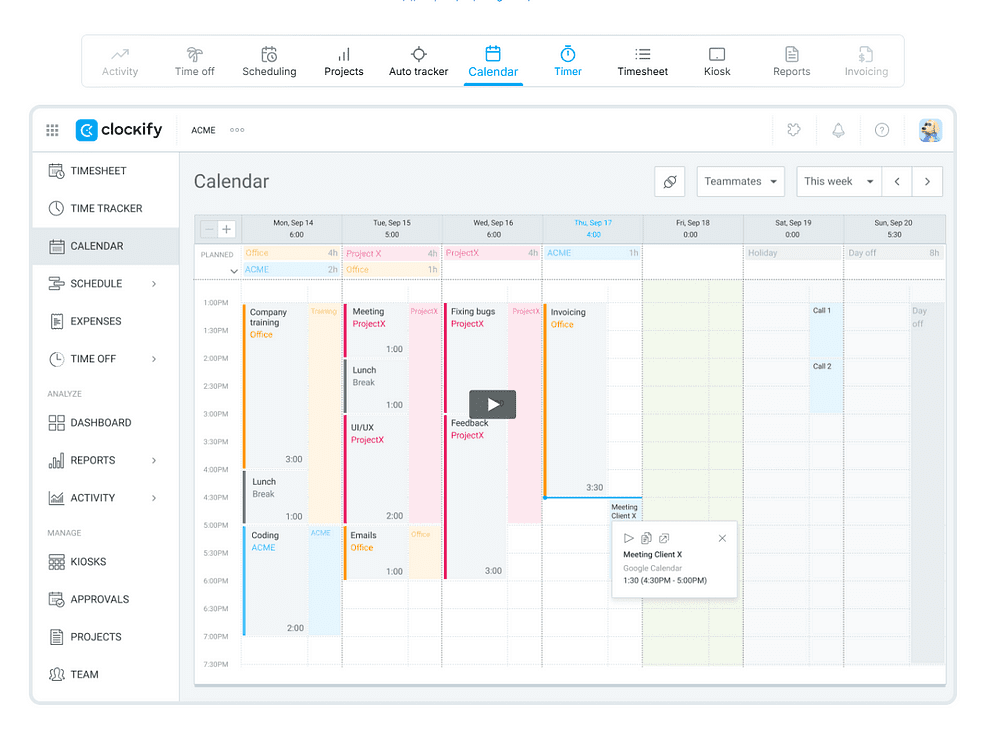Go to the next week arrow
Image resolution: width=1000 pixels, height=741 pixels.
click(927, 182)
